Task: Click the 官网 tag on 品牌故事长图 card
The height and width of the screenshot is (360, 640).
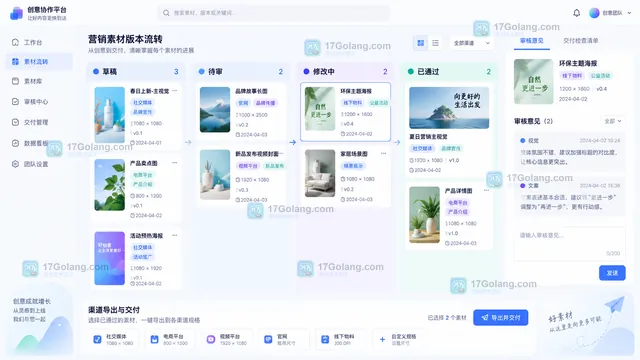Action: (243, 103)
